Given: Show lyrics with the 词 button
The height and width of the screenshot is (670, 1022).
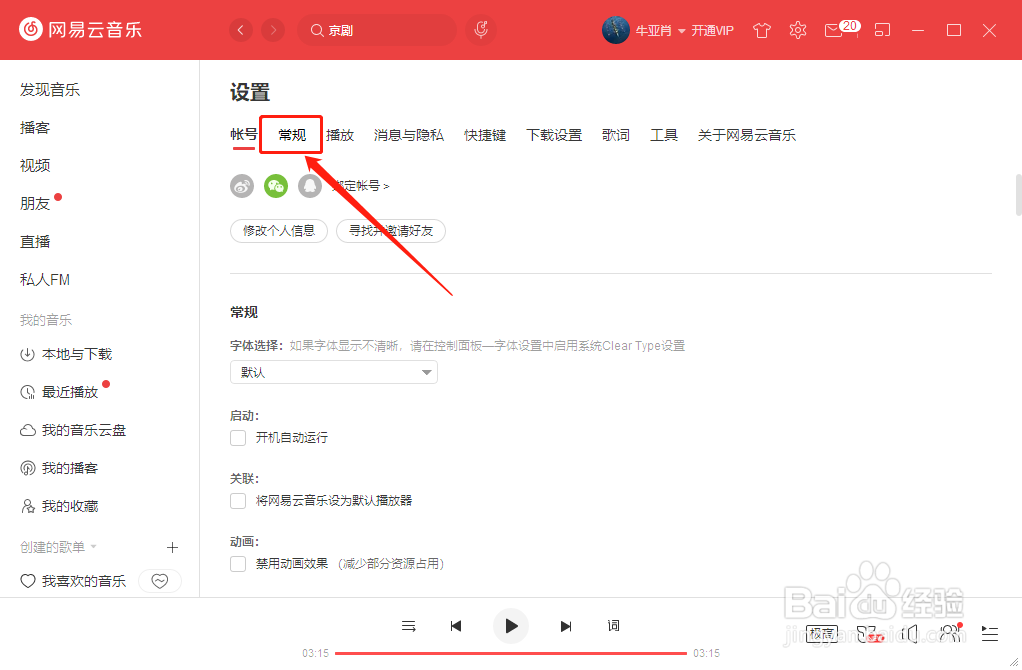Looking at the screenshot, I should click(x=613, y=626).
